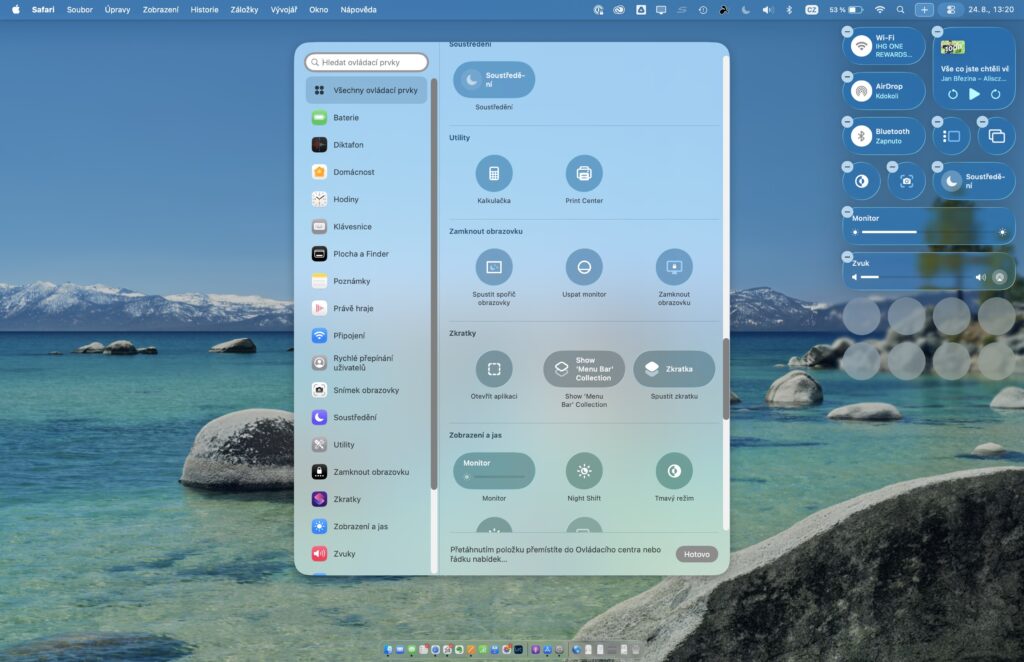
Task: Click the screenshot camera control in Control Center
Action: coord(906,181)
